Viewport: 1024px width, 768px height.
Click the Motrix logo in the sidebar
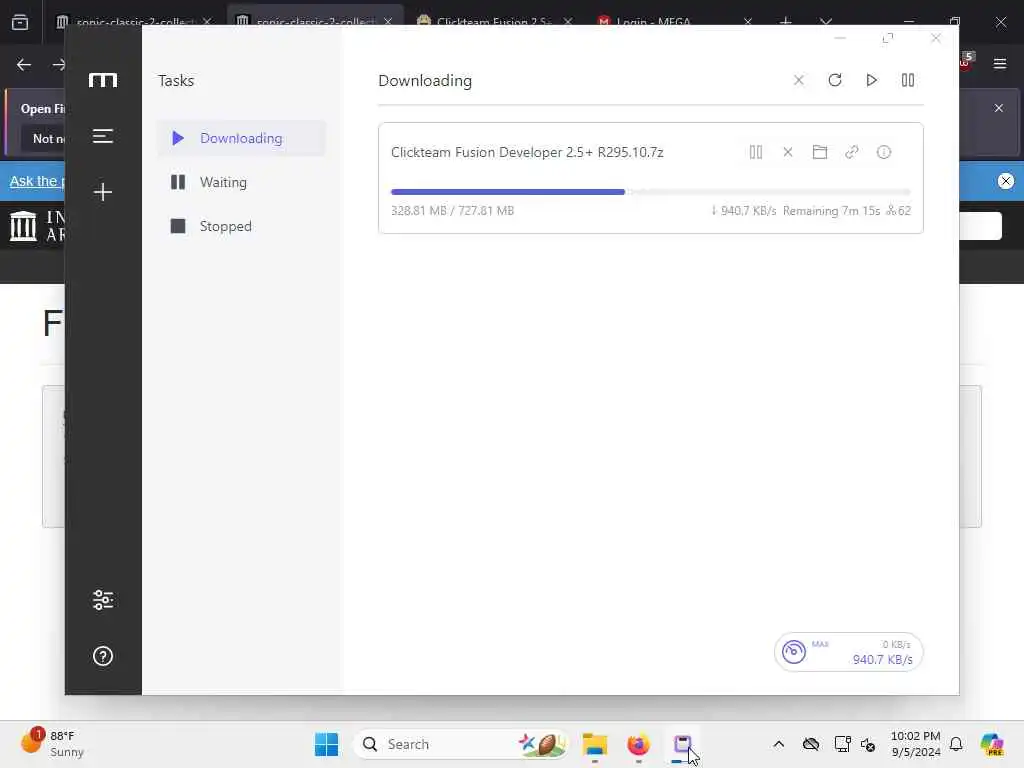click(103, 80)
